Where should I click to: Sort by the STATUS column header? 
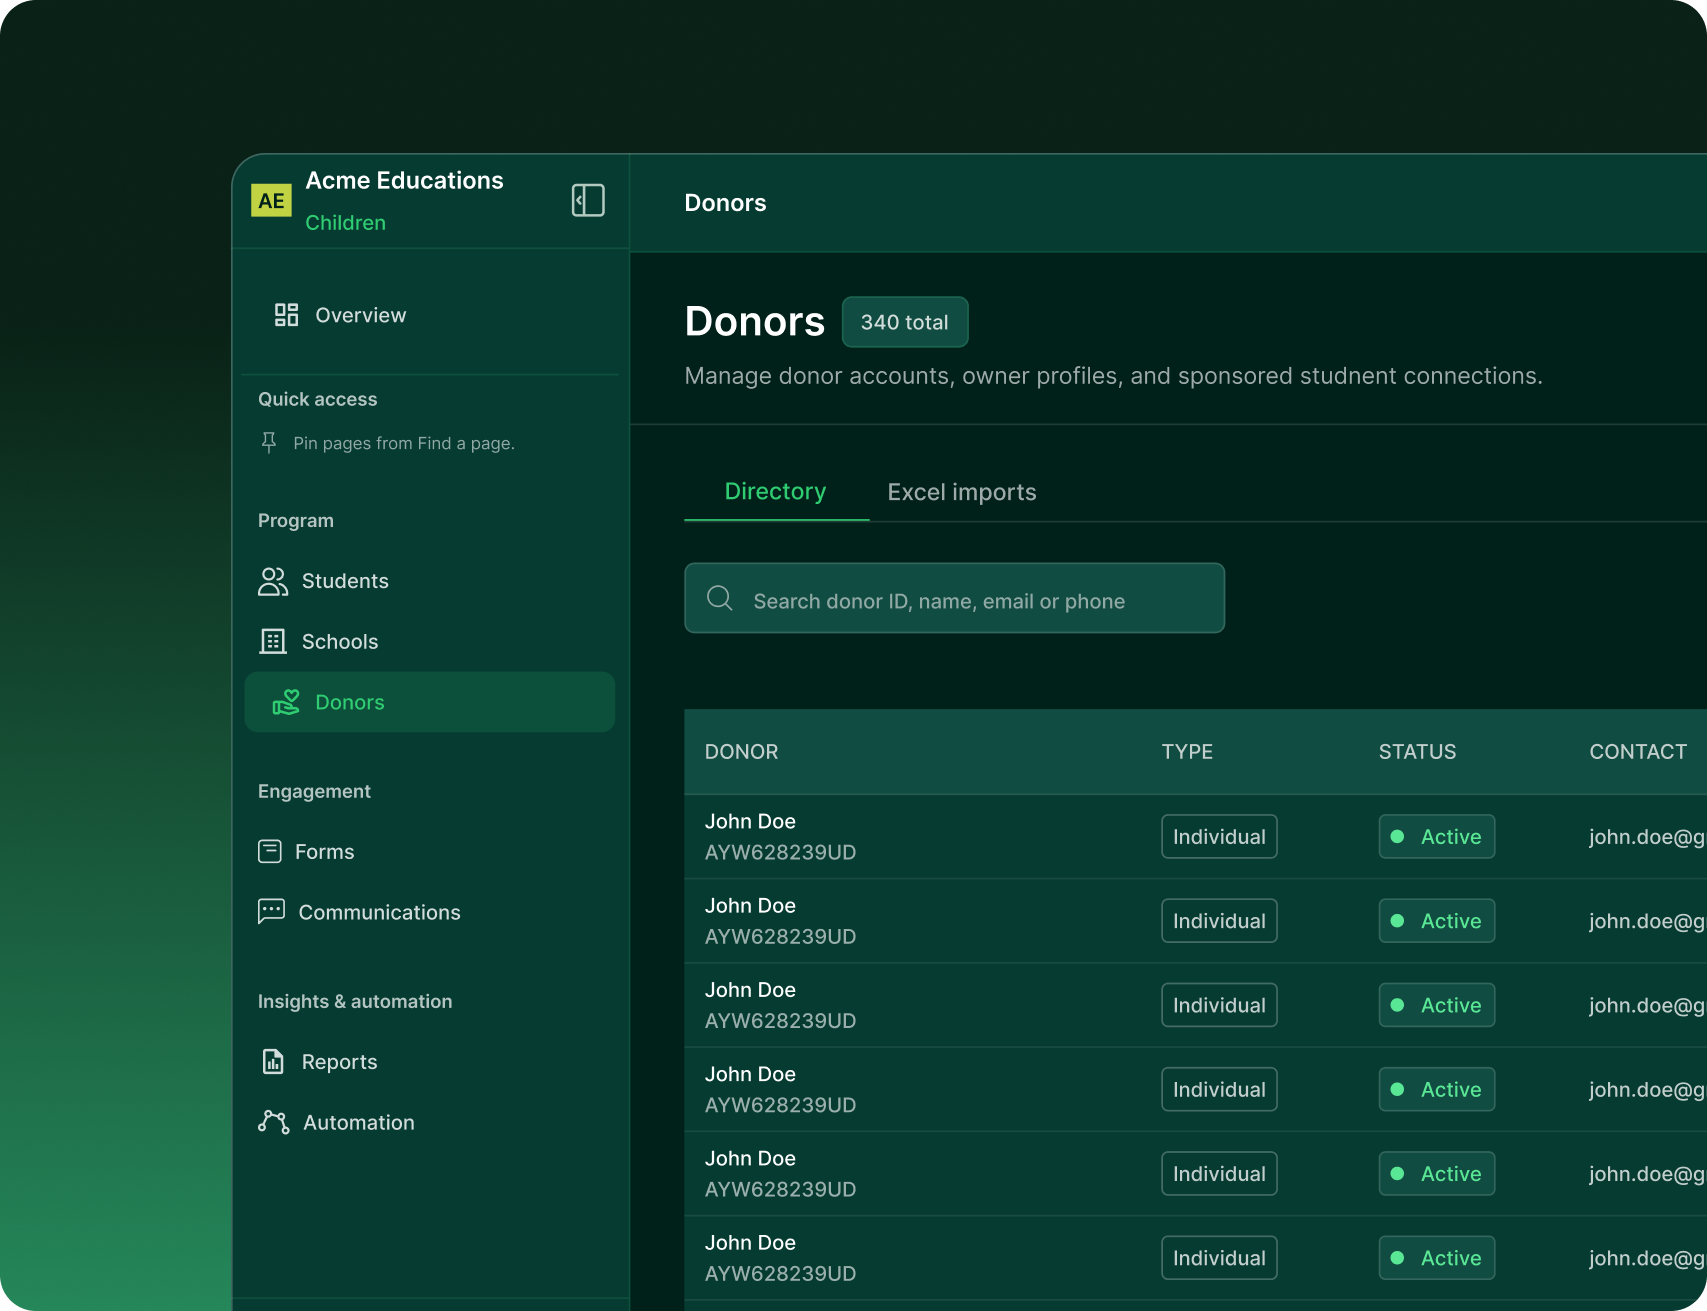1417,752
